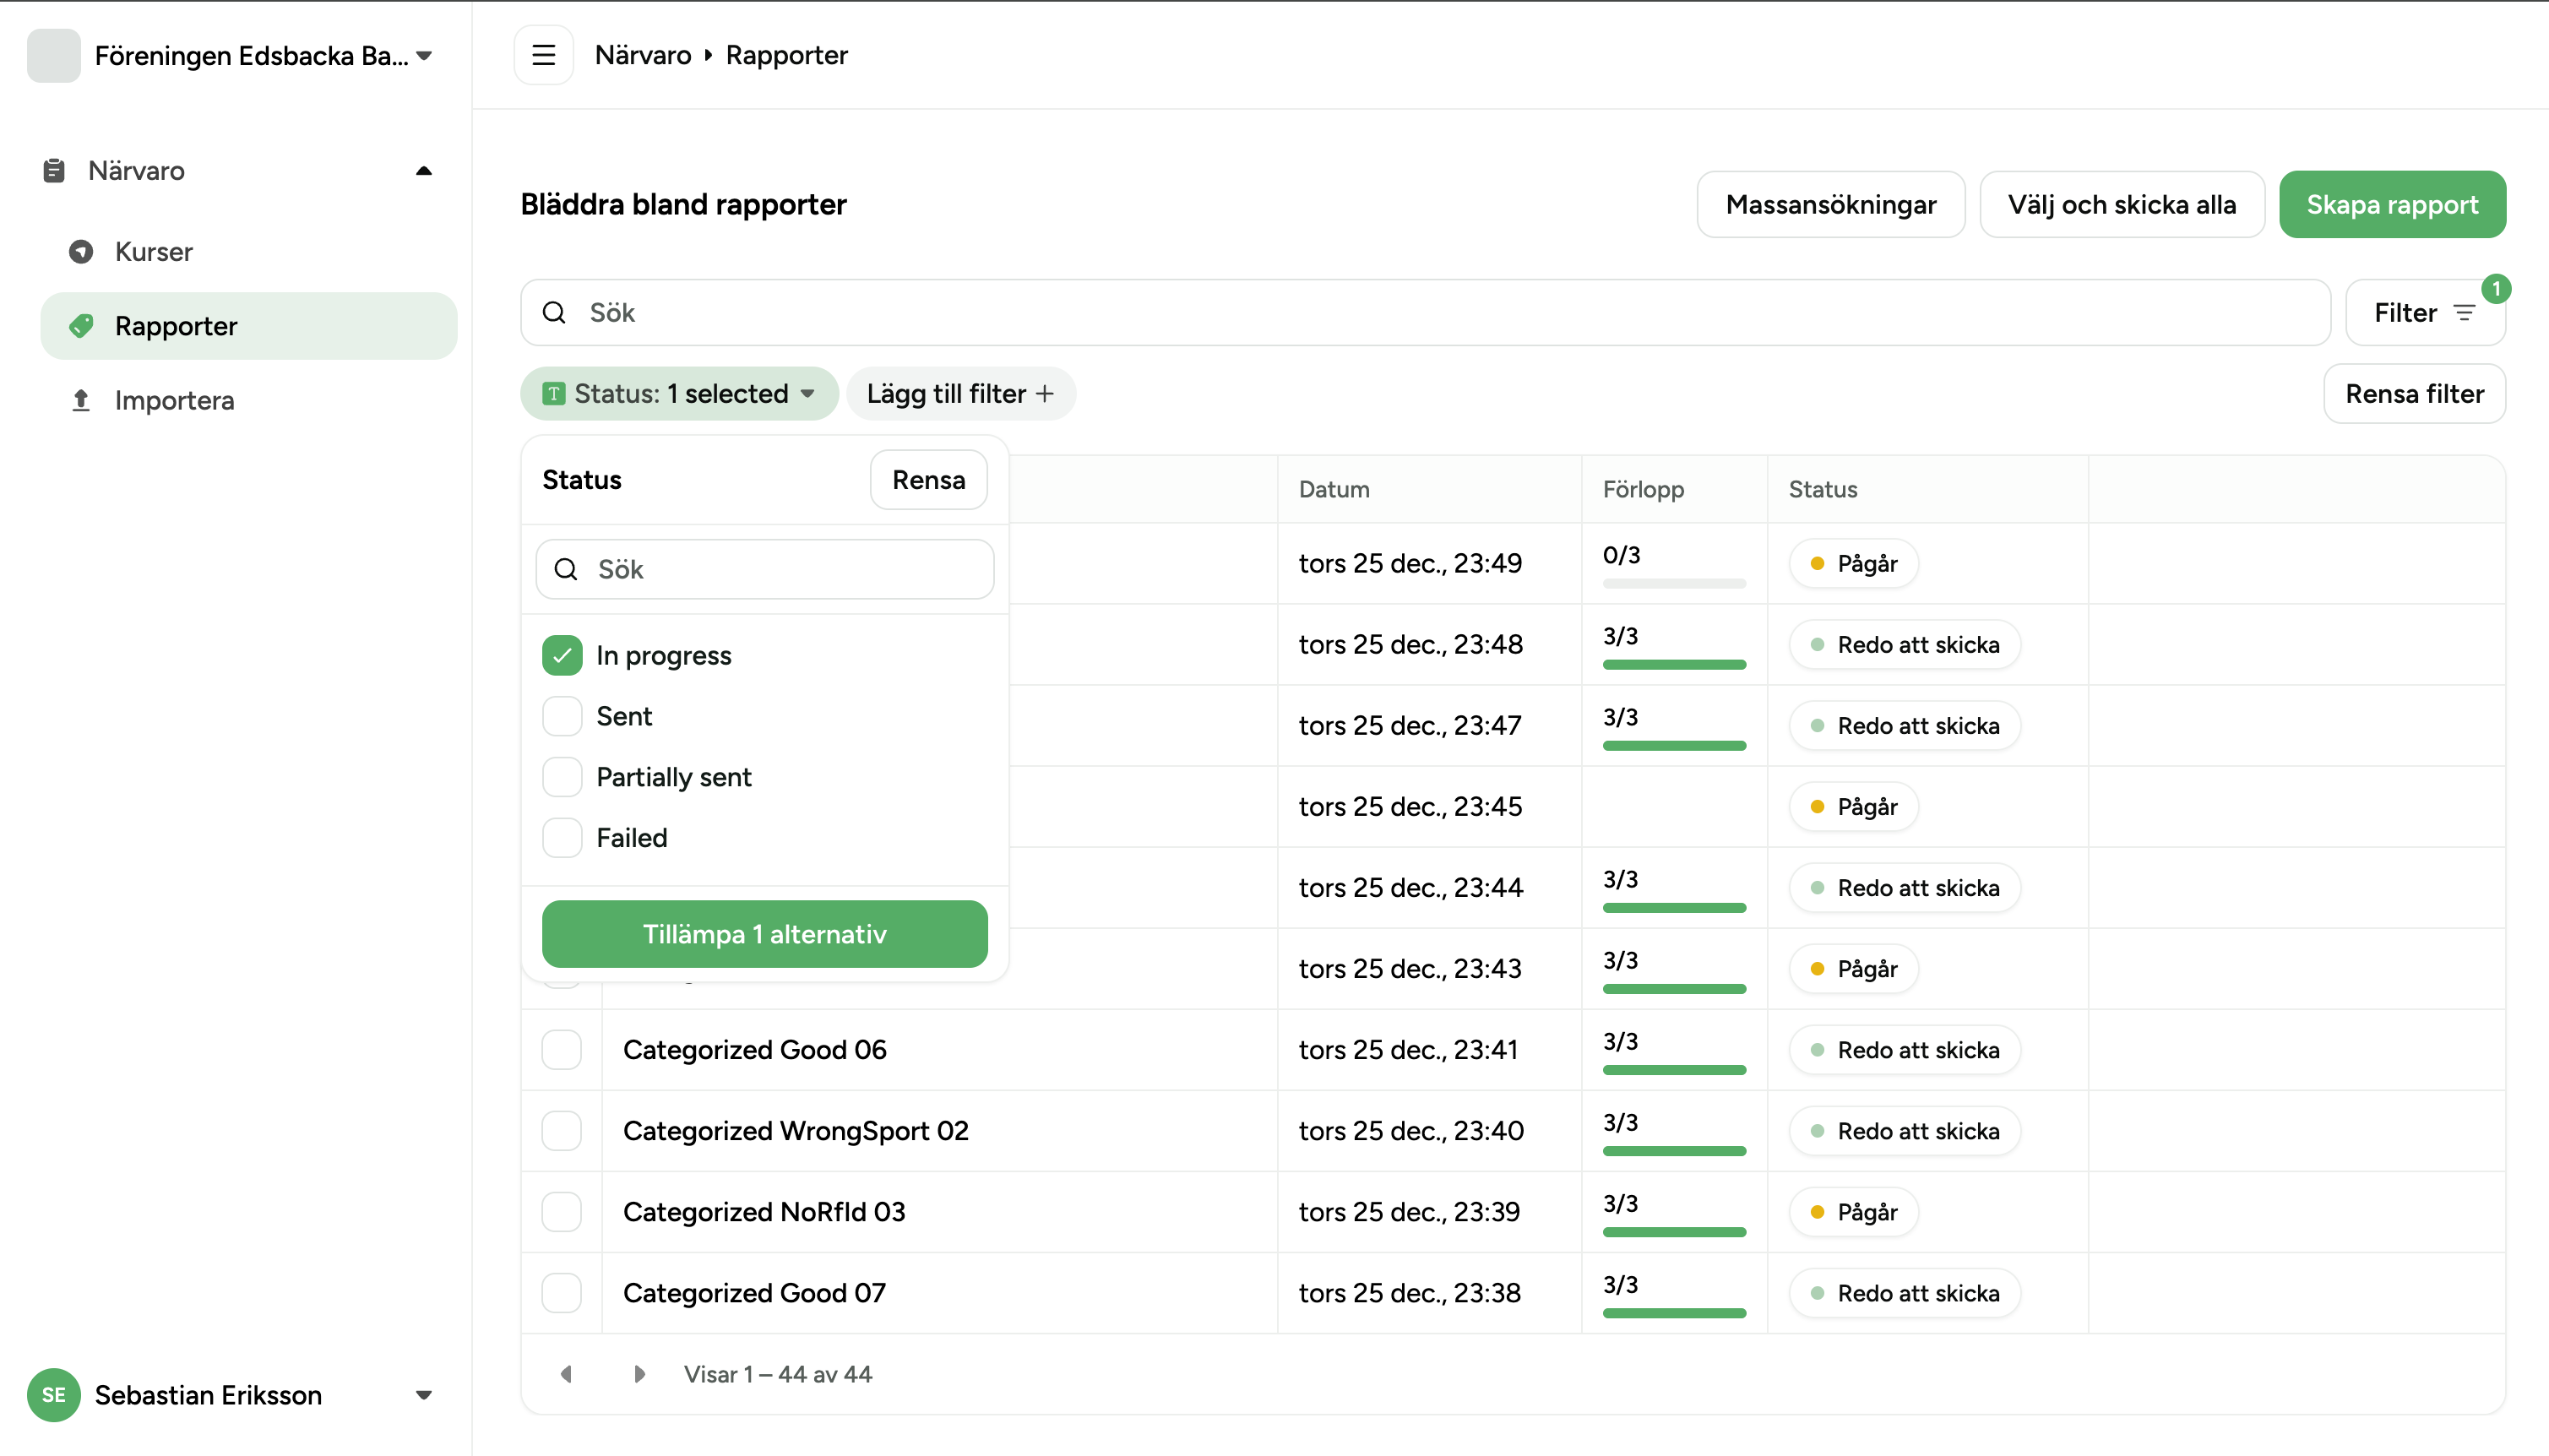Click Pågår status badge for 23:43 row
2549x1456 pixels.
[1854, 969]
